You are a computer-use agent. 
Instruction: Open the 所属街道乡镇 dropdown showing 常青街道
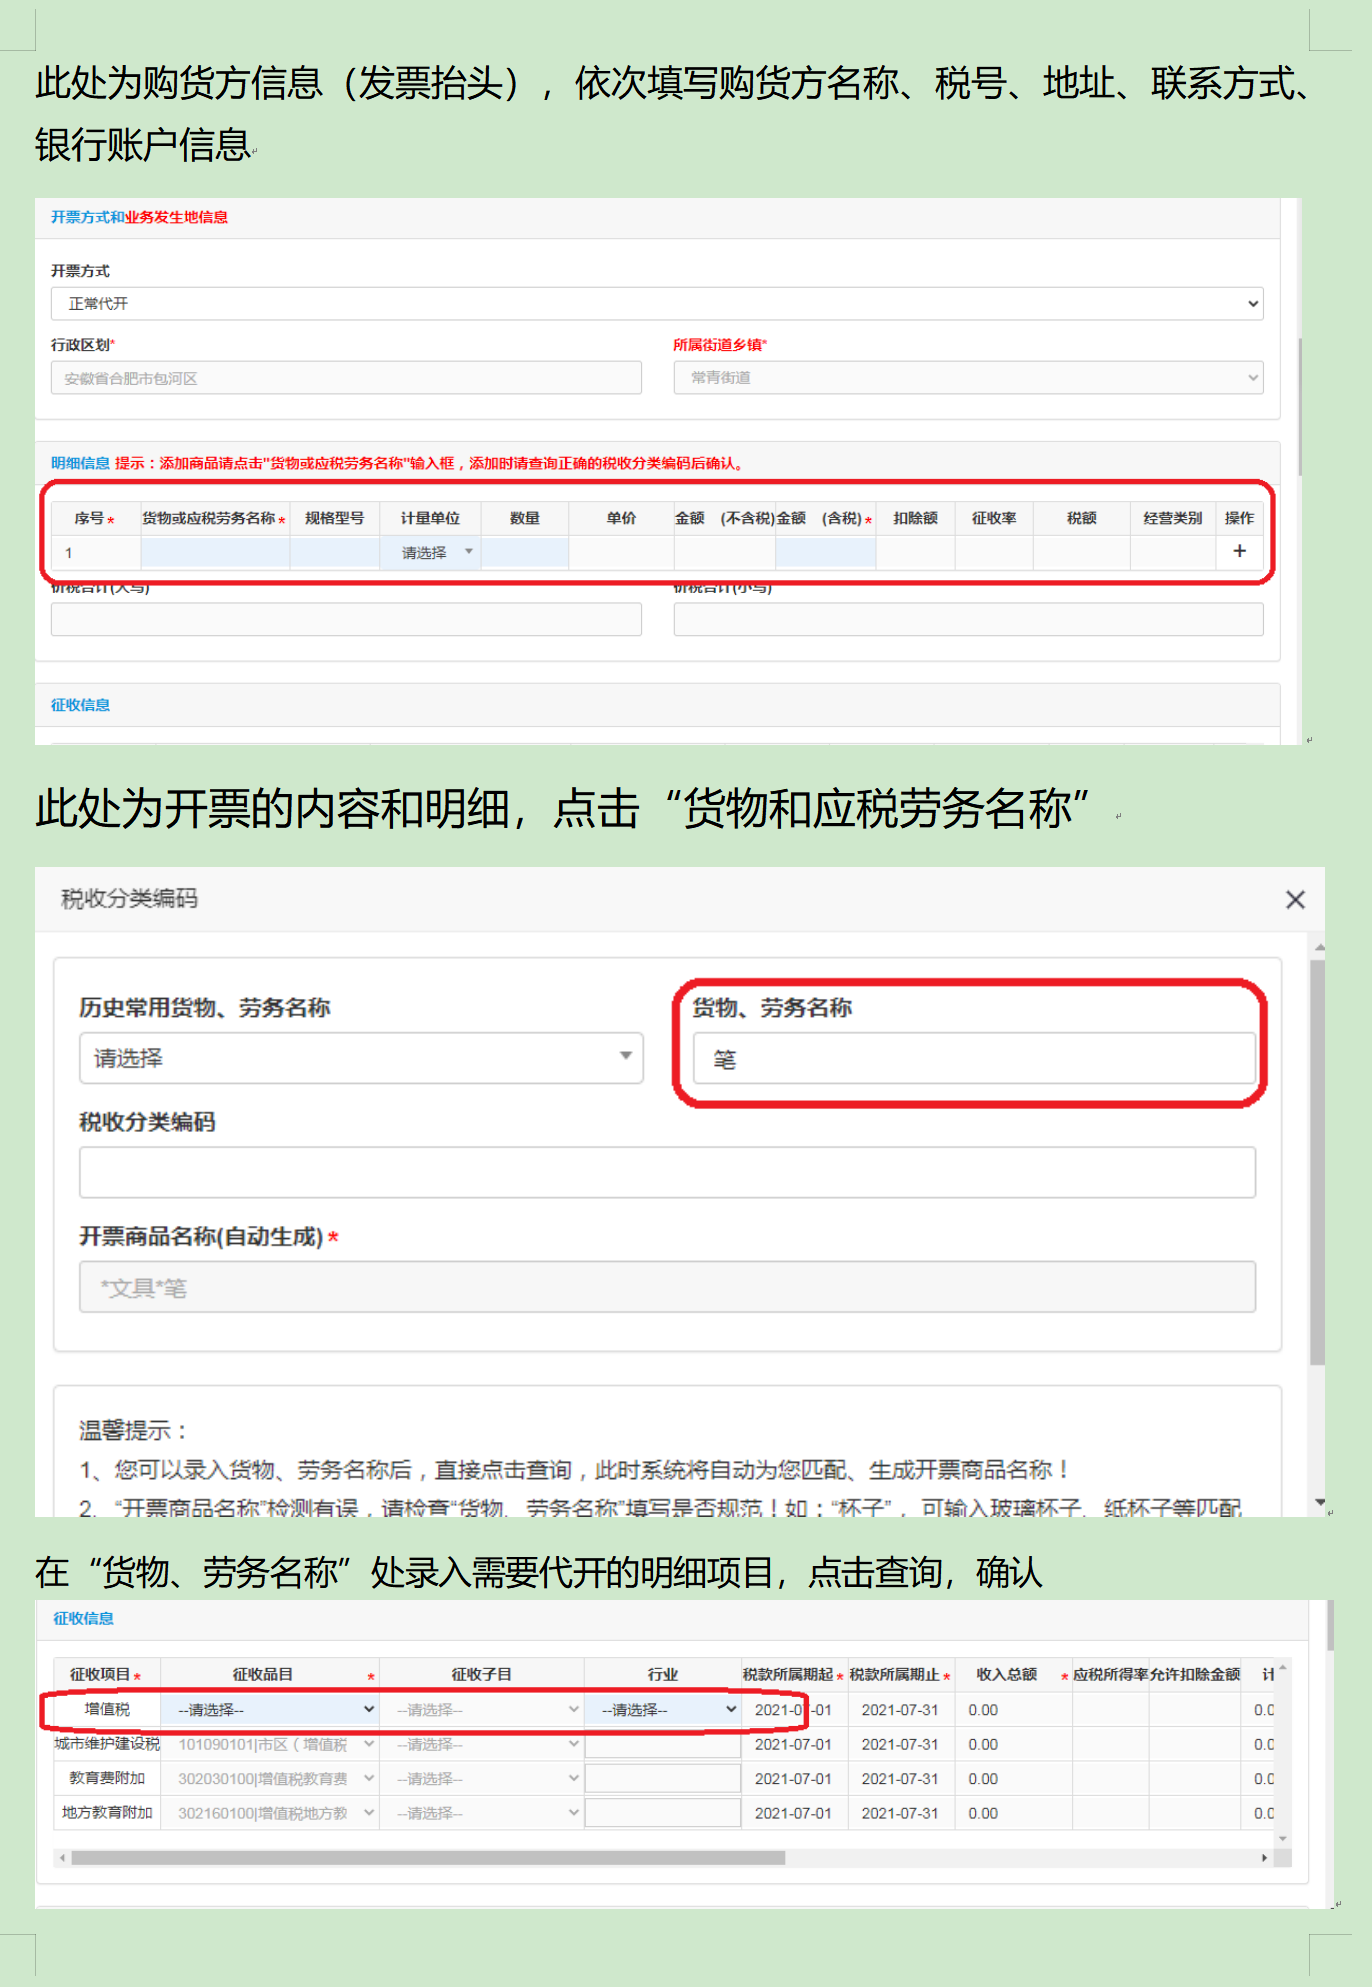968,378
